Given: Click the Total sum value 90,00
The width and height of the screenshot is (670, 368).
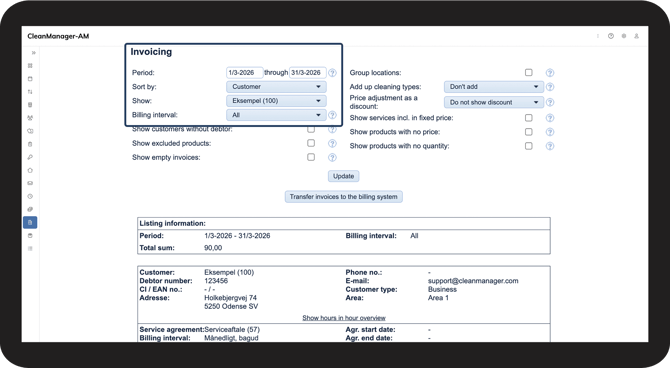Looking at the screenshot, I should click(x=213, y=248).
